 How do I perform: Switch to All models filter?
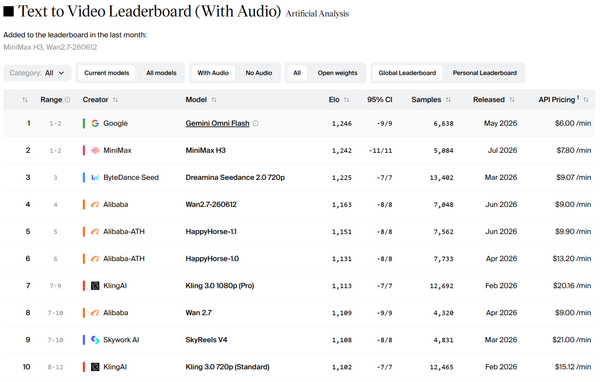[x=161, y=73]
